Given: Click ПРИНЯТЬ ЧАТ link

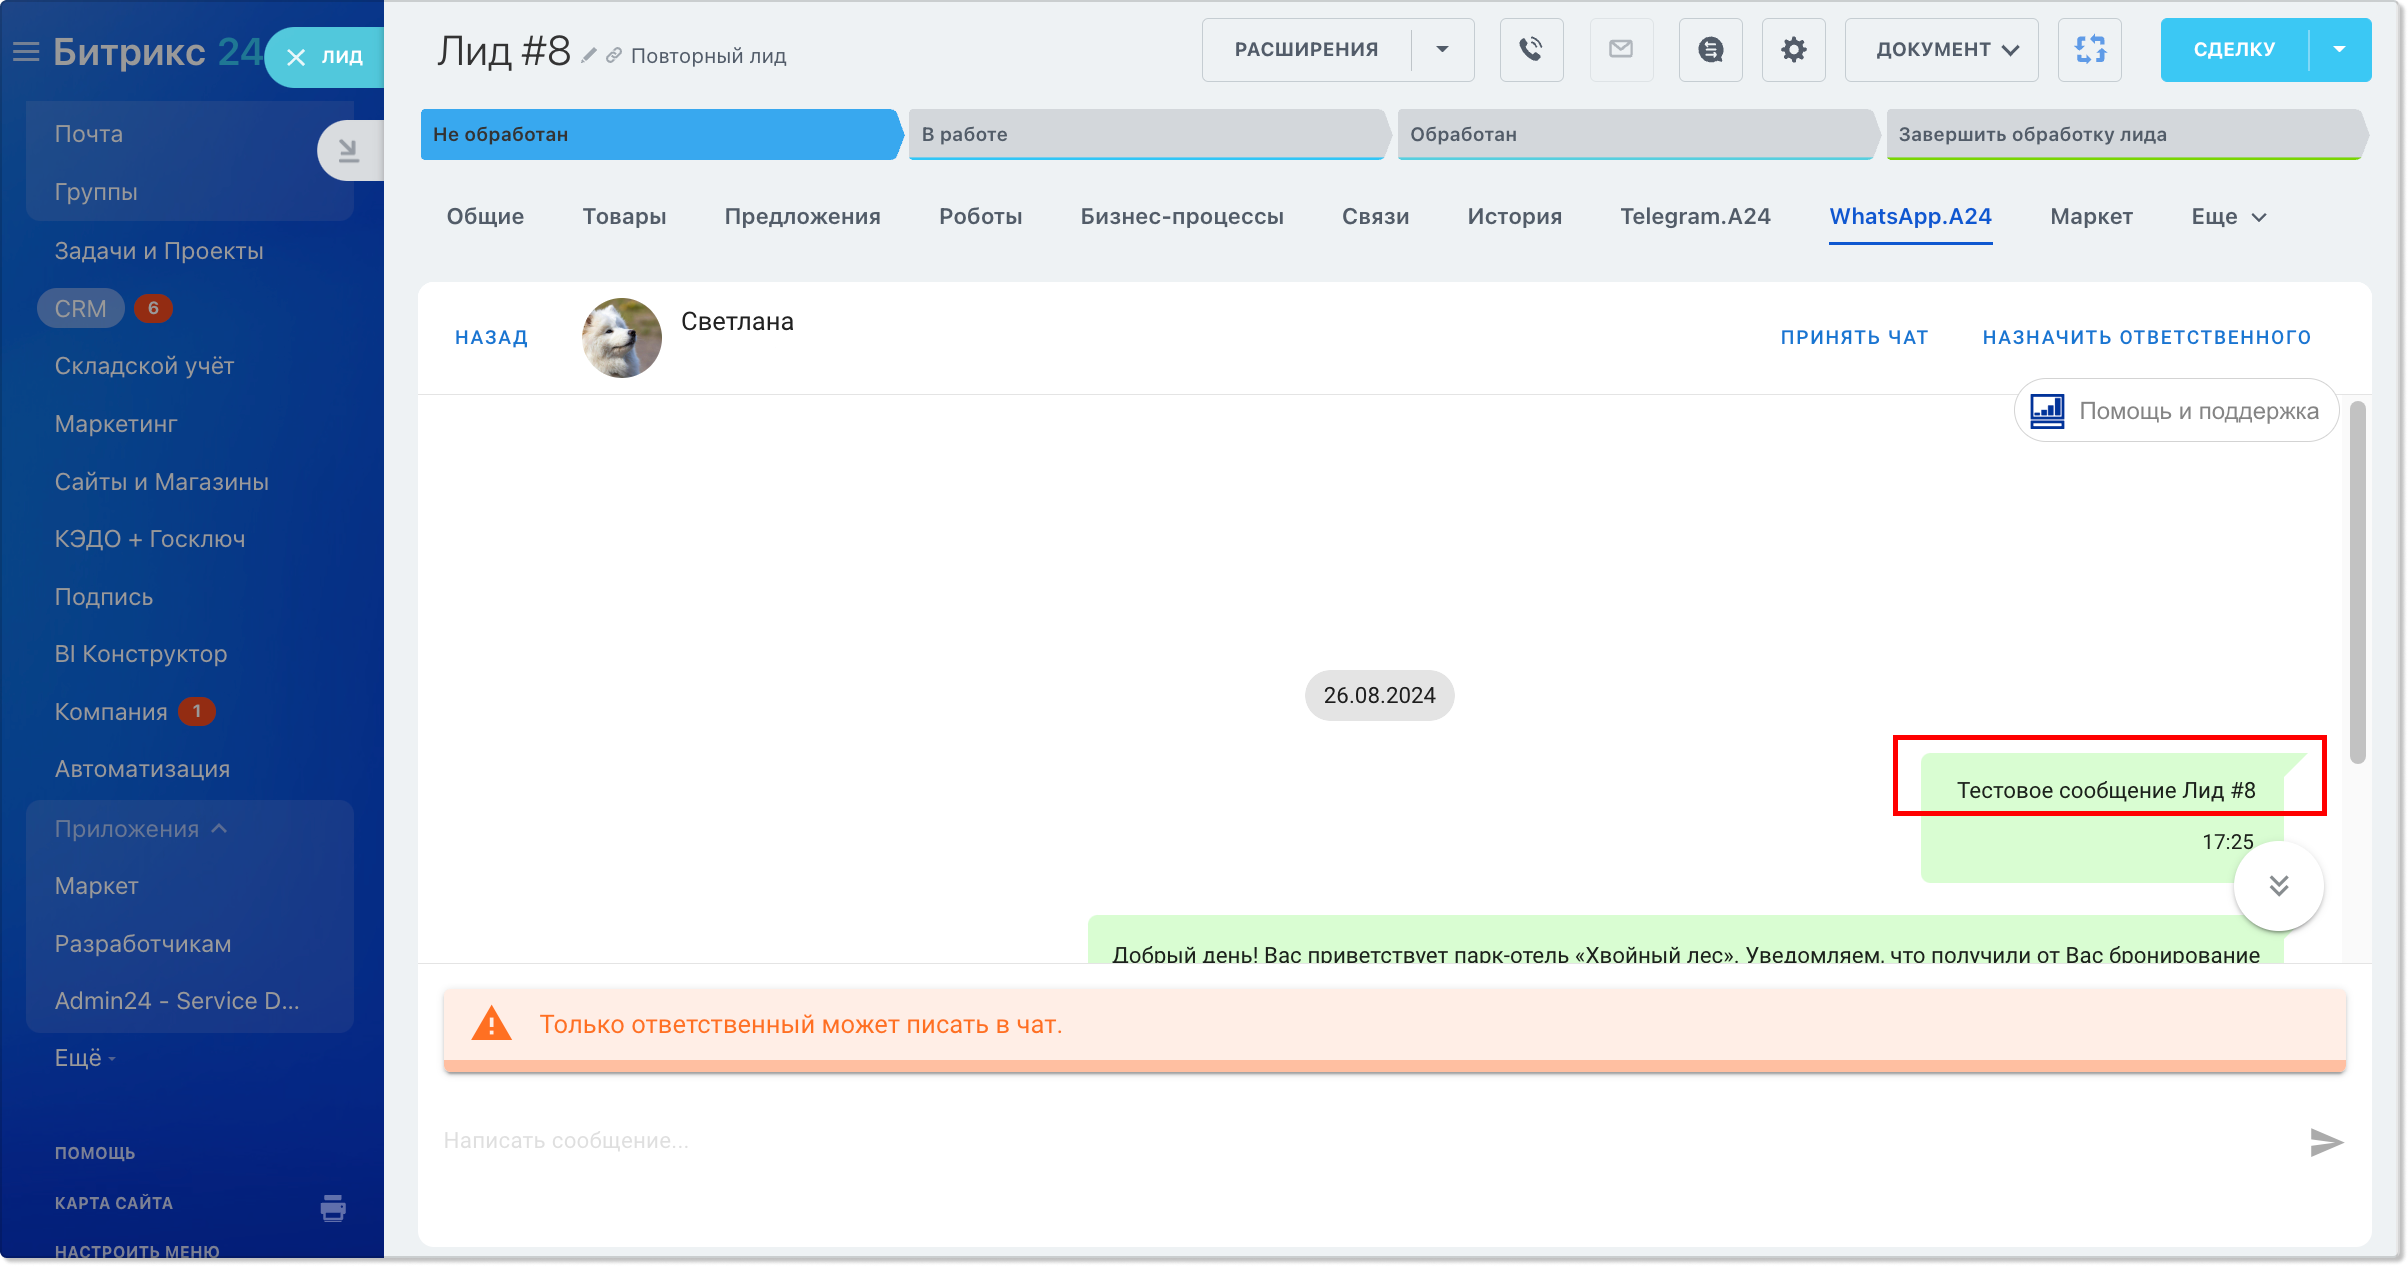Looking at the screenshot, I should click(1854, 338).
